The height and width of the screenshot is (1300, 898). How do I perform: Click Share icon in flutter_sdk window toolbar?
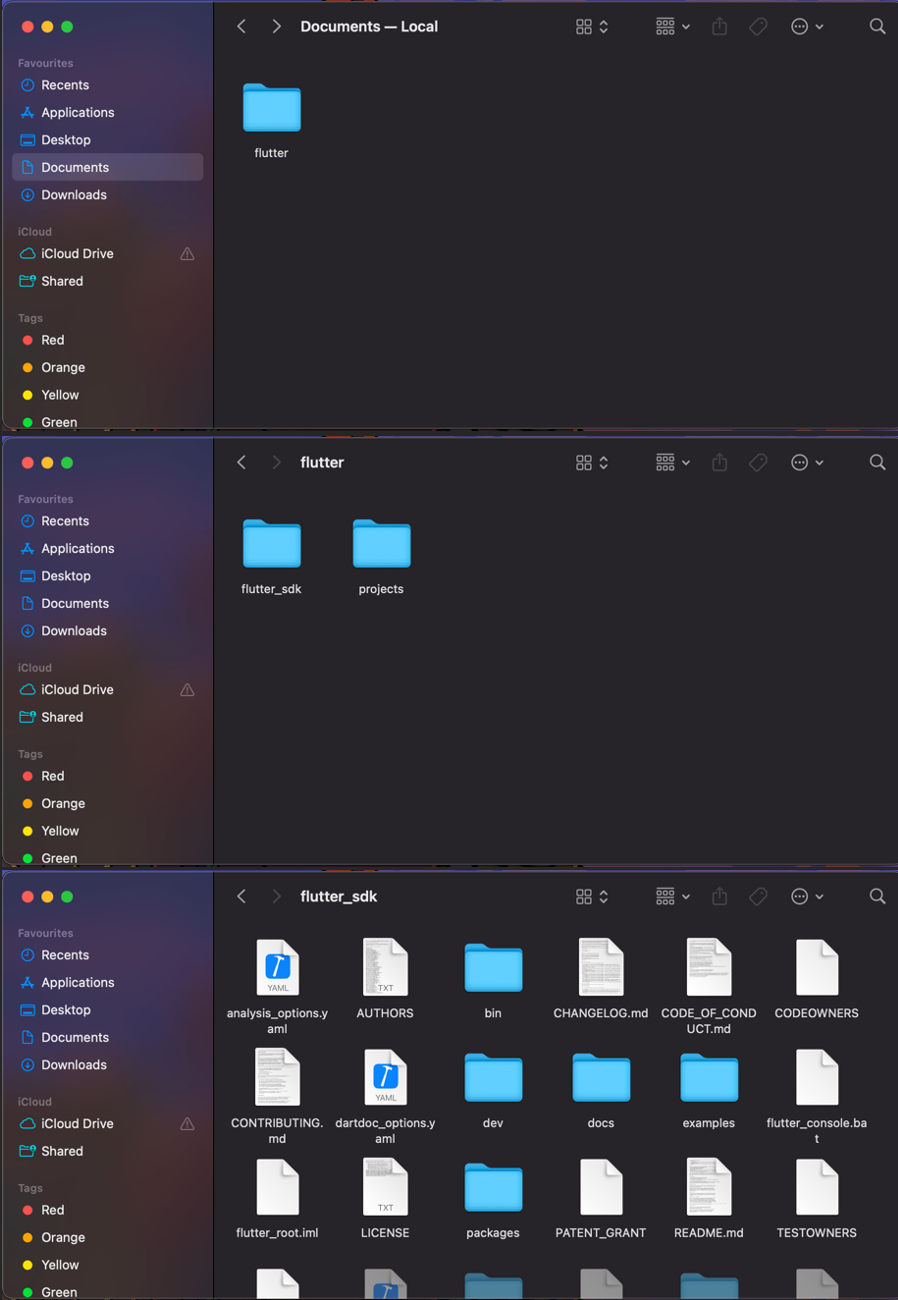pos(719,896)
